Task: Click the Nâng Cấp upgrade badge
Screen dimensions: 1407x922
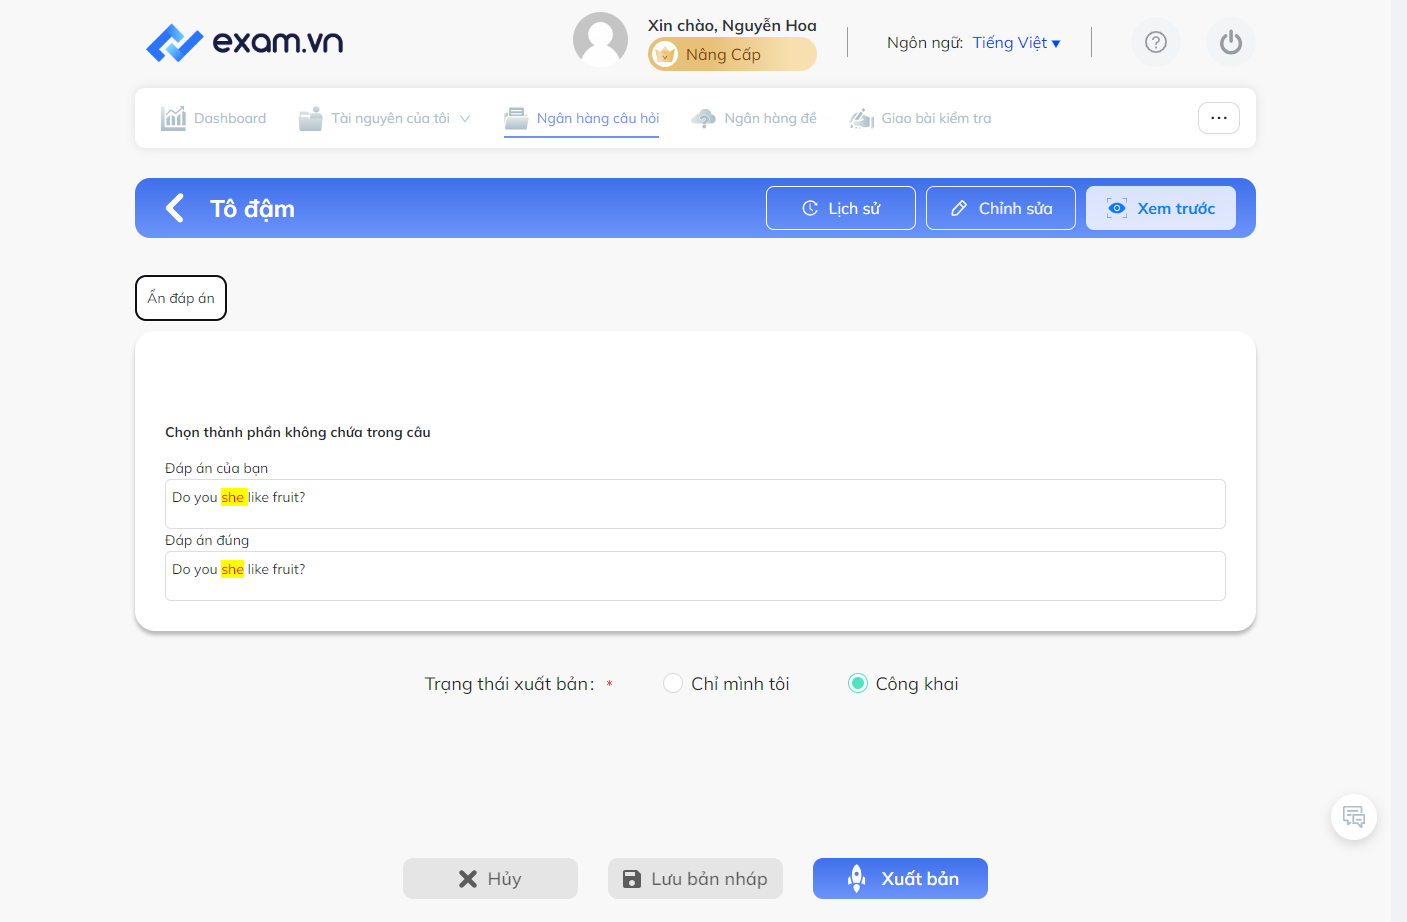Action: [x=732, y=54]
